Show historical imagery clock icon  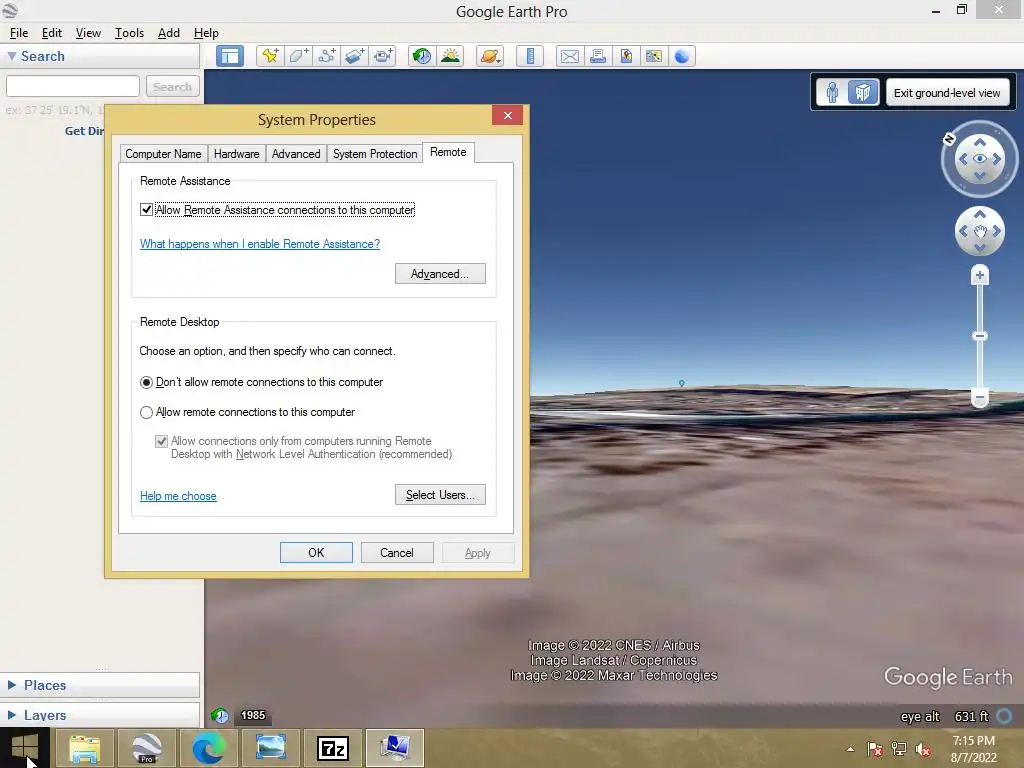[x=422, y=56]
